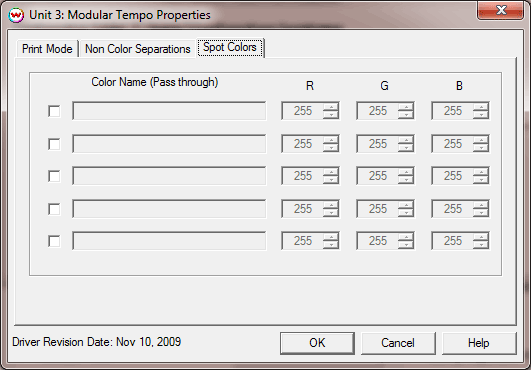
Task: Click the application icon in title bar
Action: [x=16, y=15]
